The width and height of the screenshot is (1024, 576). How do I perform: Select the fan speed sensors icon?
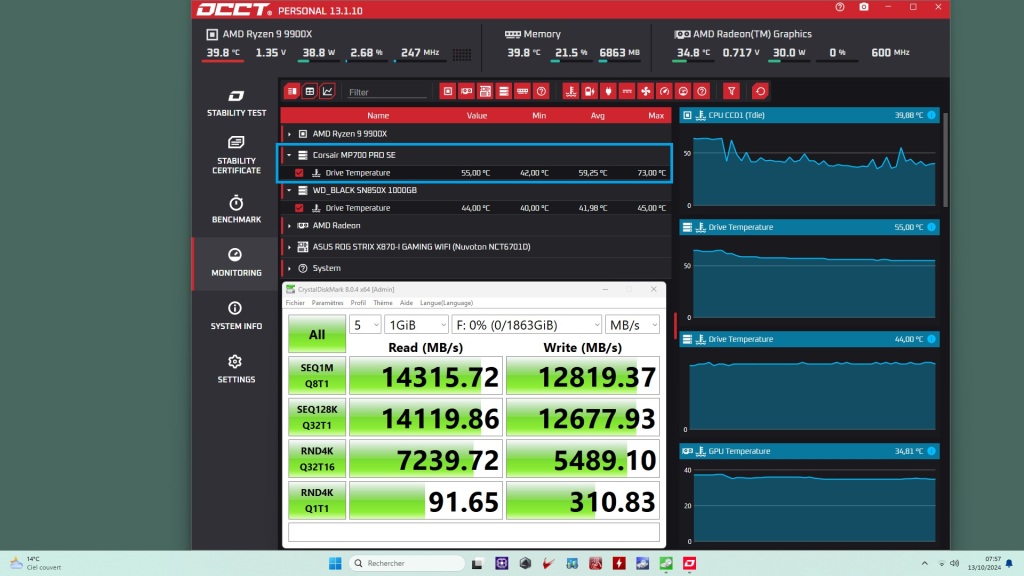coord(644,90)
